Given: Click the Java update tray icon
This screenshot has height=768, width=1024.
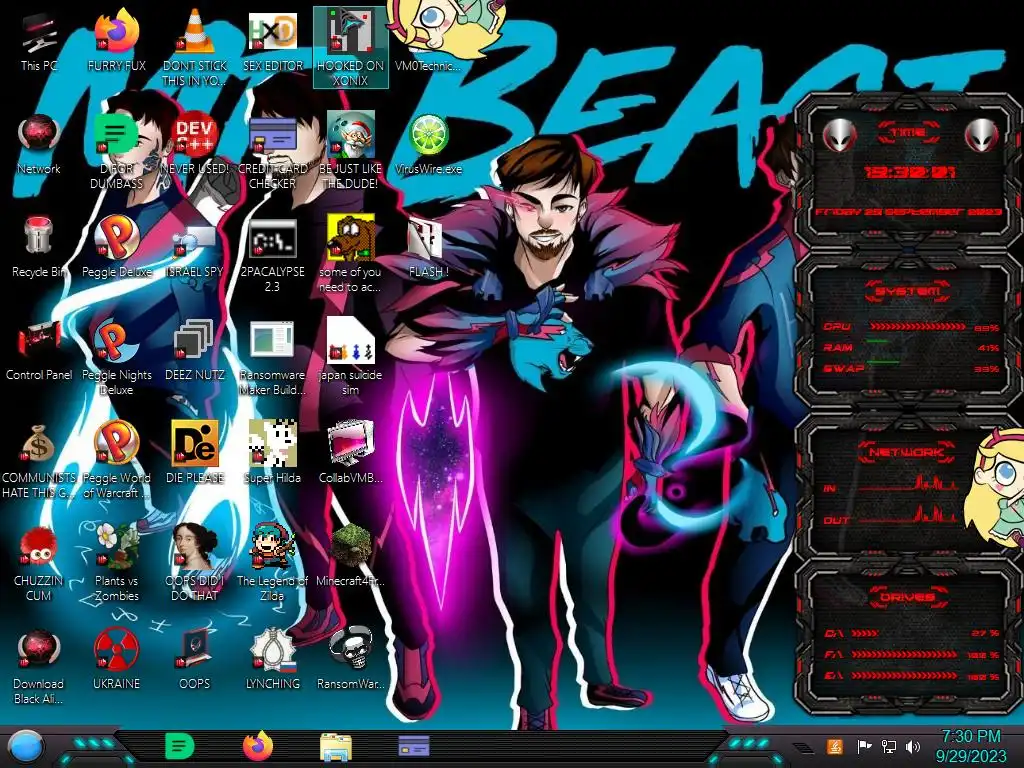Looking at the screenshot, I should click(x=835, y=747).
